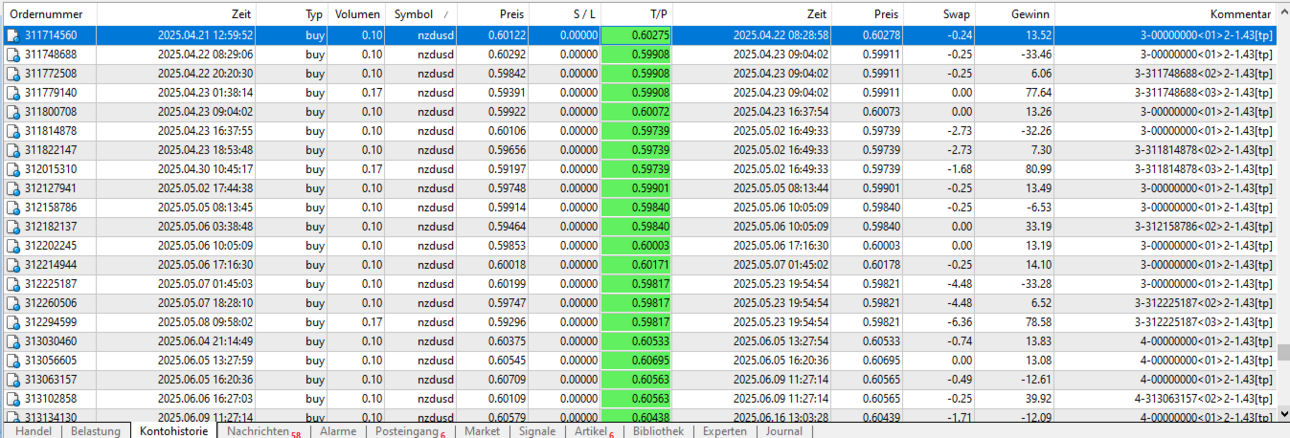Select order icon for order 311714560
This screenshot has width=1290, height=438.
[x=13, y=35]
